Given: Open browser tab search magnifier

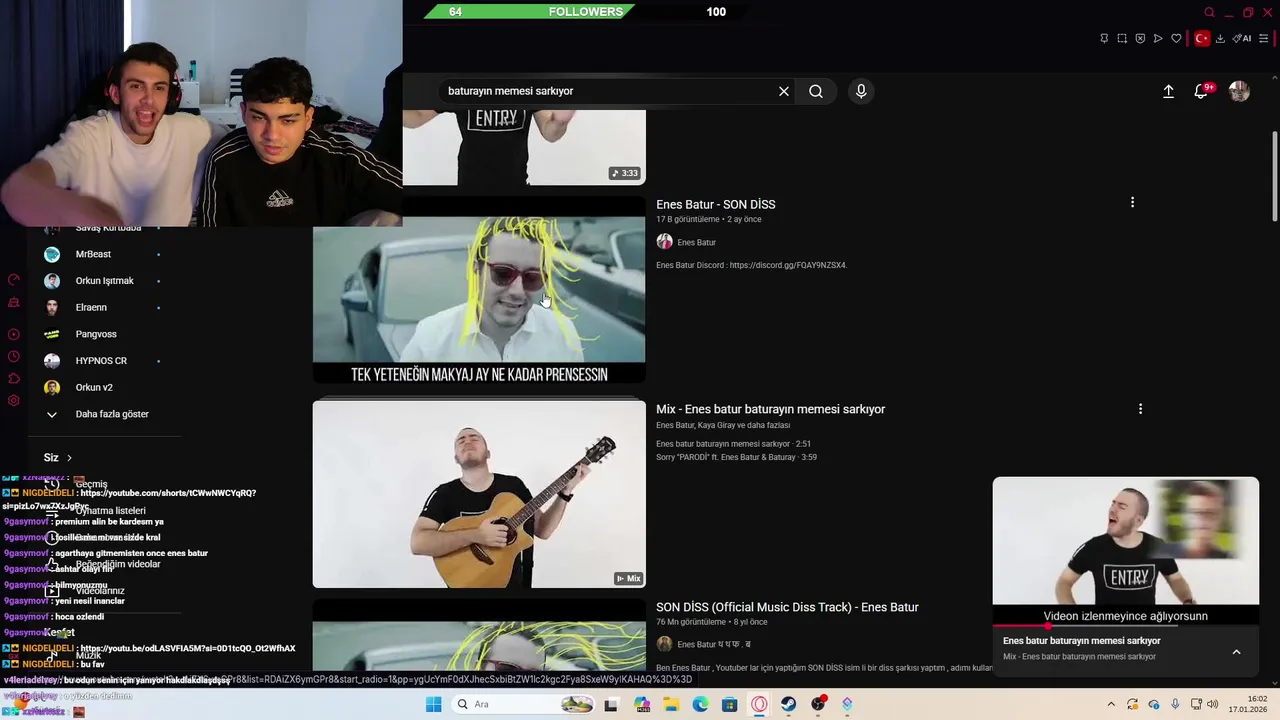Looking at the screenshot, I should pos(1209,12).
